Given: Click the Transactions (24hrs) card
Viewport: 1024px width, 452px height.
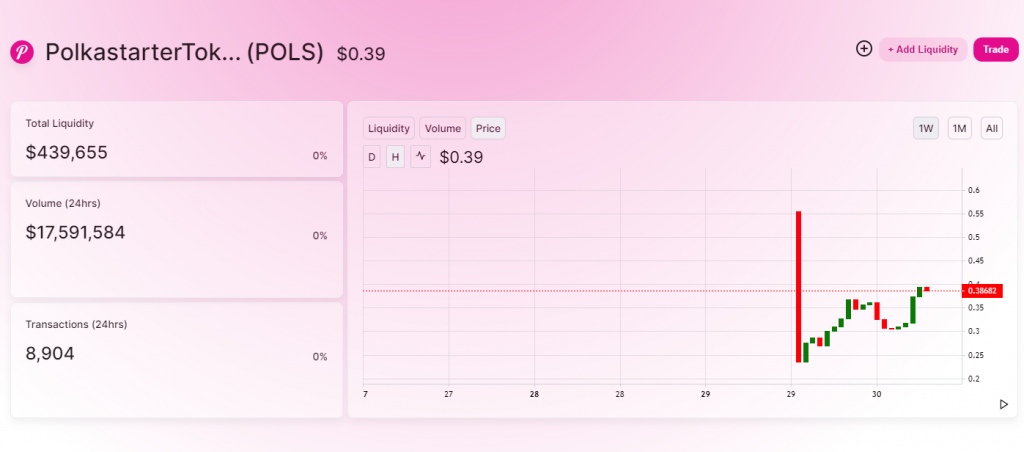Looking at the screenshot, I should pyautogui.click(x=176, y=359).
